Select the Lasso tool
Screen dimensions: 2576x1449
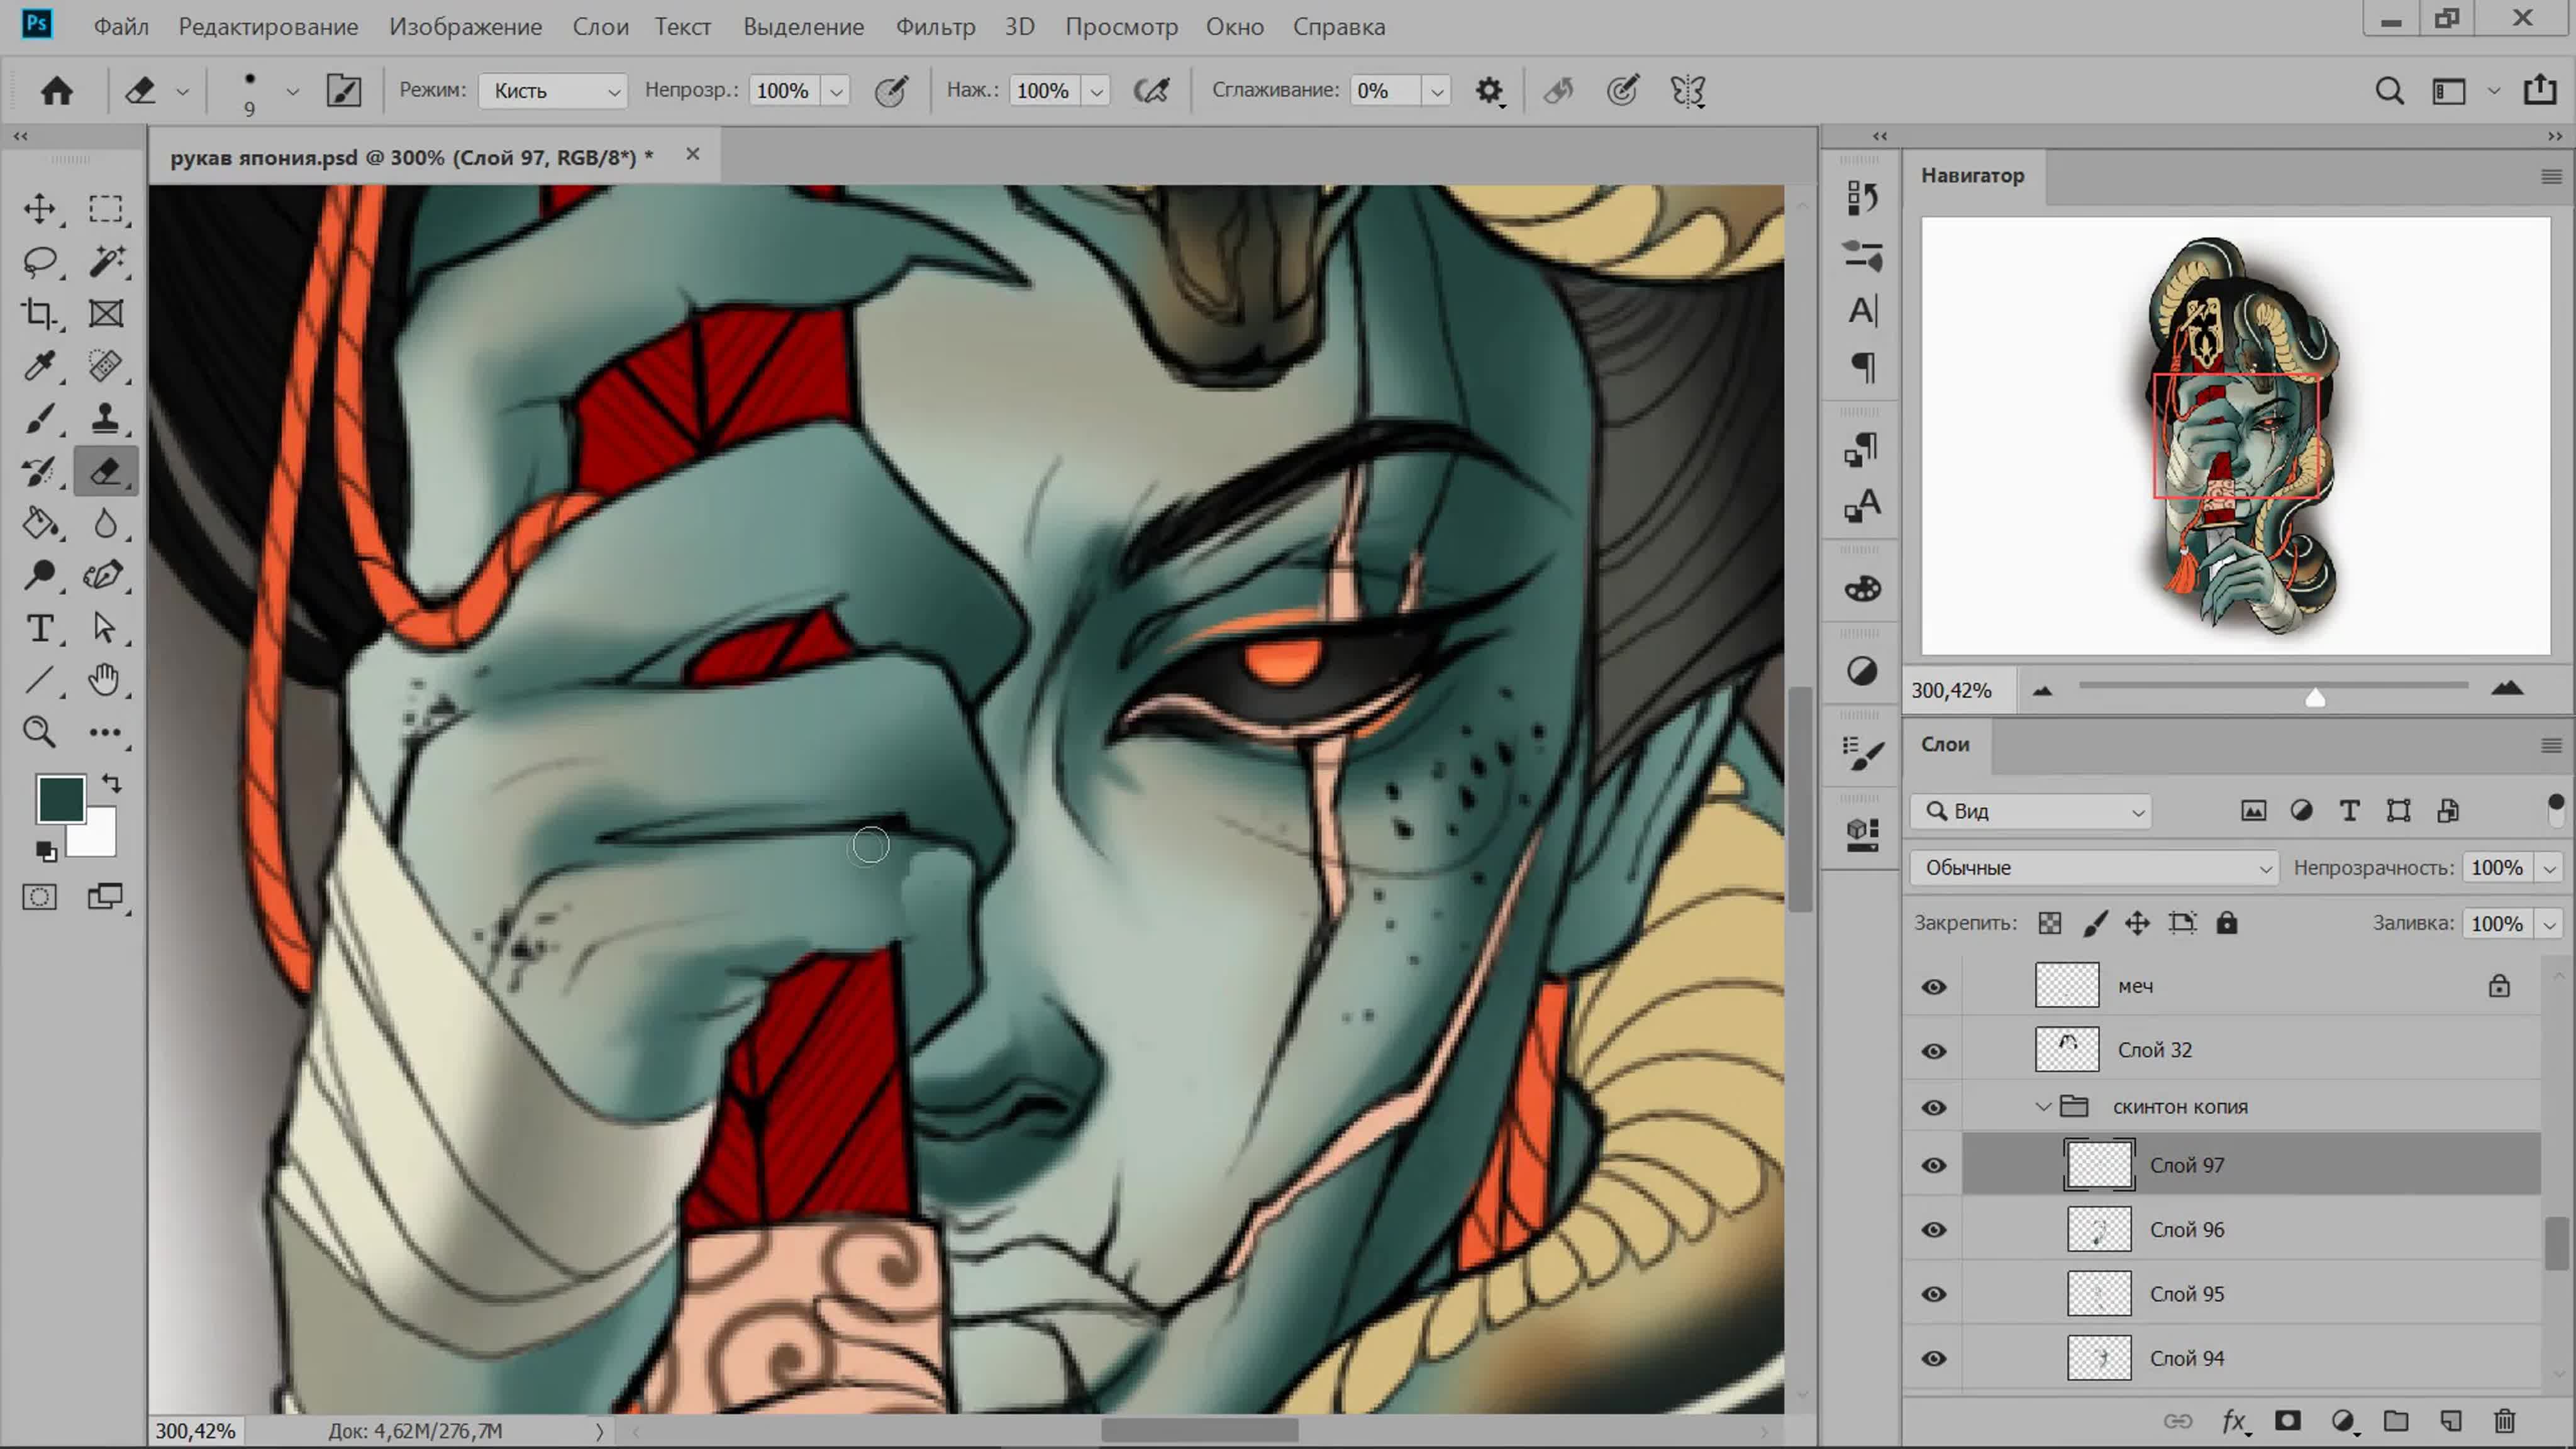[x=40, y=262]
